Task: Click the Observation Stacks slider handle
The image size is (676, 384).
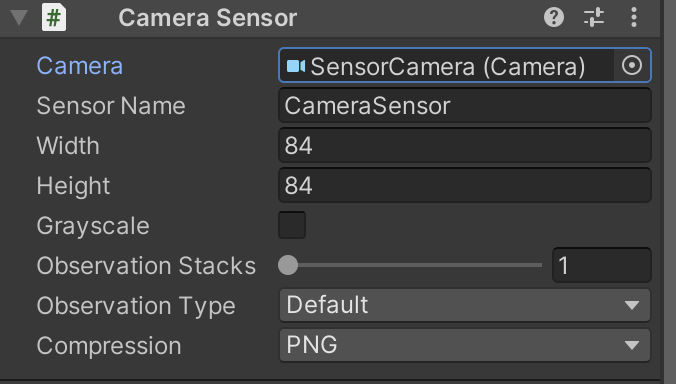Action: [288, 265]
